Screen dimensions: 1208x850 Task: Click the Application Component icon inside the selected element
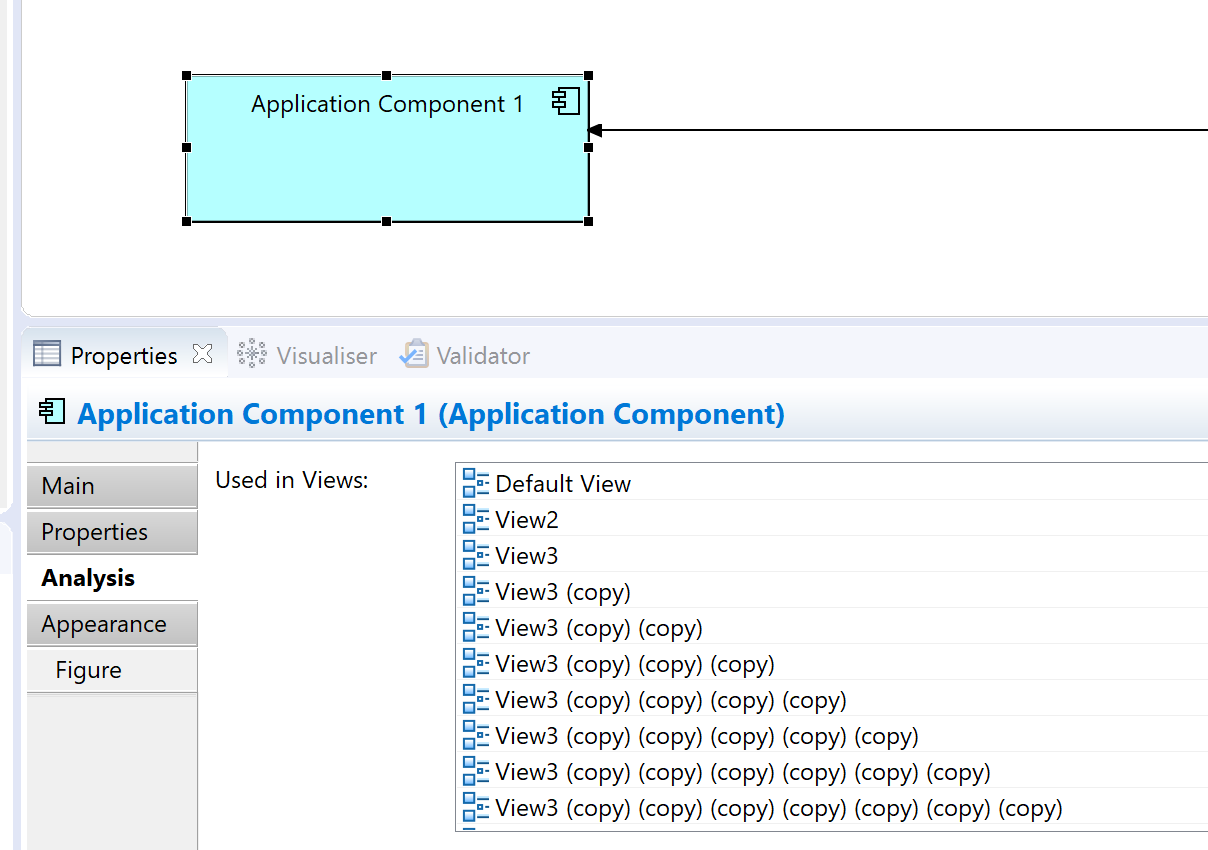pyautogui.click(x=567, y=100)
